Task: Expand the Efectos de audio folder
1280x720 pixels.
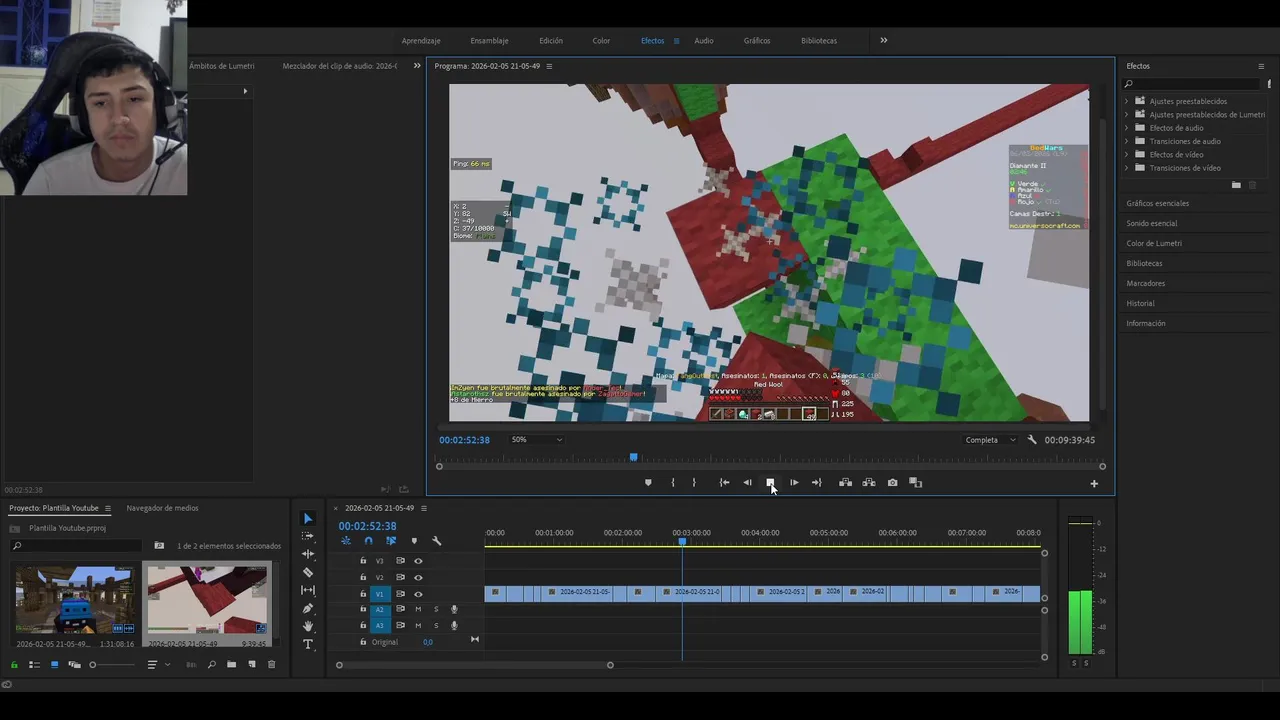Action: (1127, 128)
